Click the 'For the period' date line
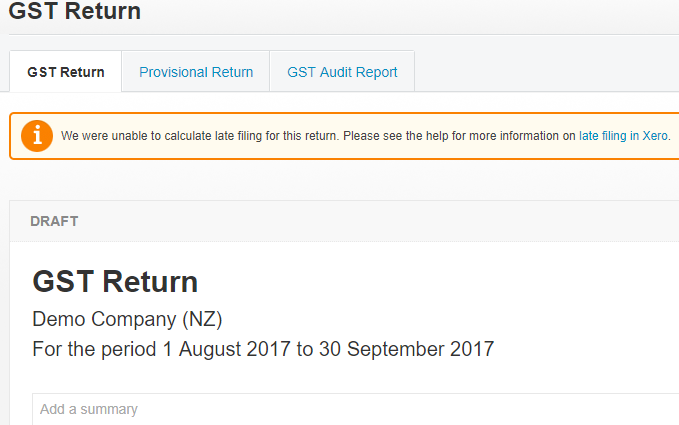679x425 pixels. click(x=263, y=349)
